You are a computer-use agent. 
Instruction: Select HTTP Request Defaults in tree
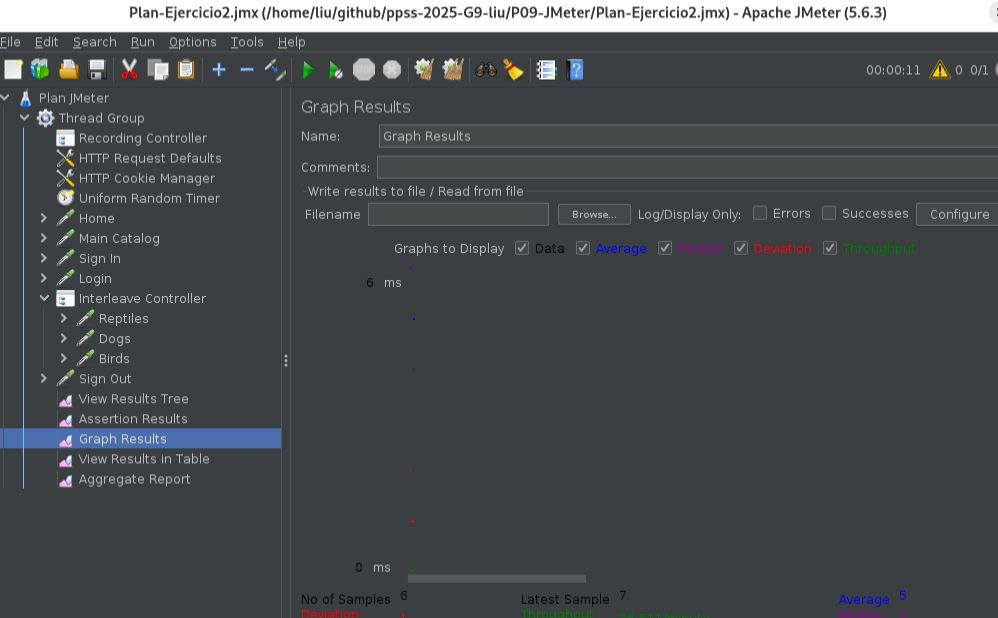(x=150, y=158)
